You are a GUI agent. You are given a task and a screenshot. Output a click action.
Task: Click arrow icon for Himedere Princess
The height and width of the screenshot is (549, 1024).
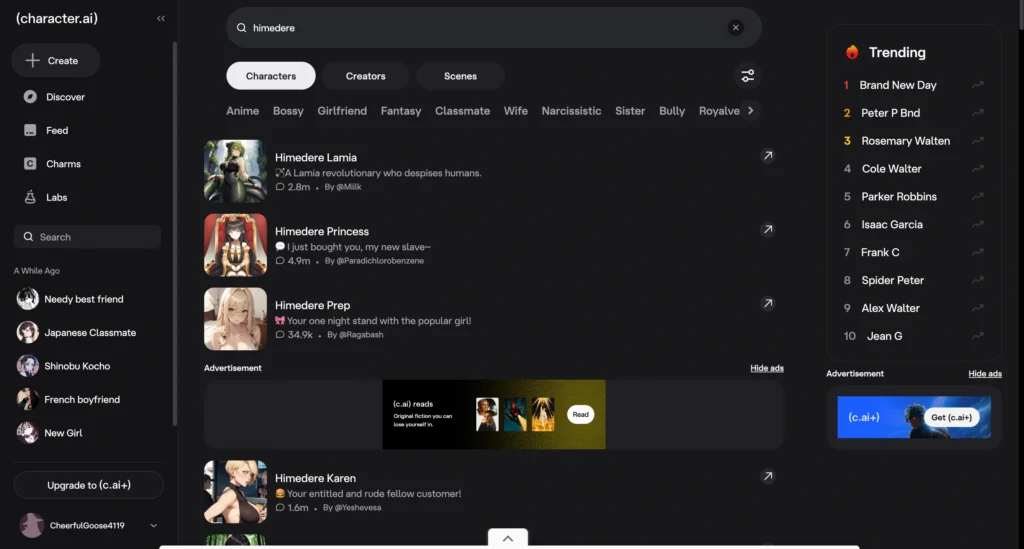point(768,229)
